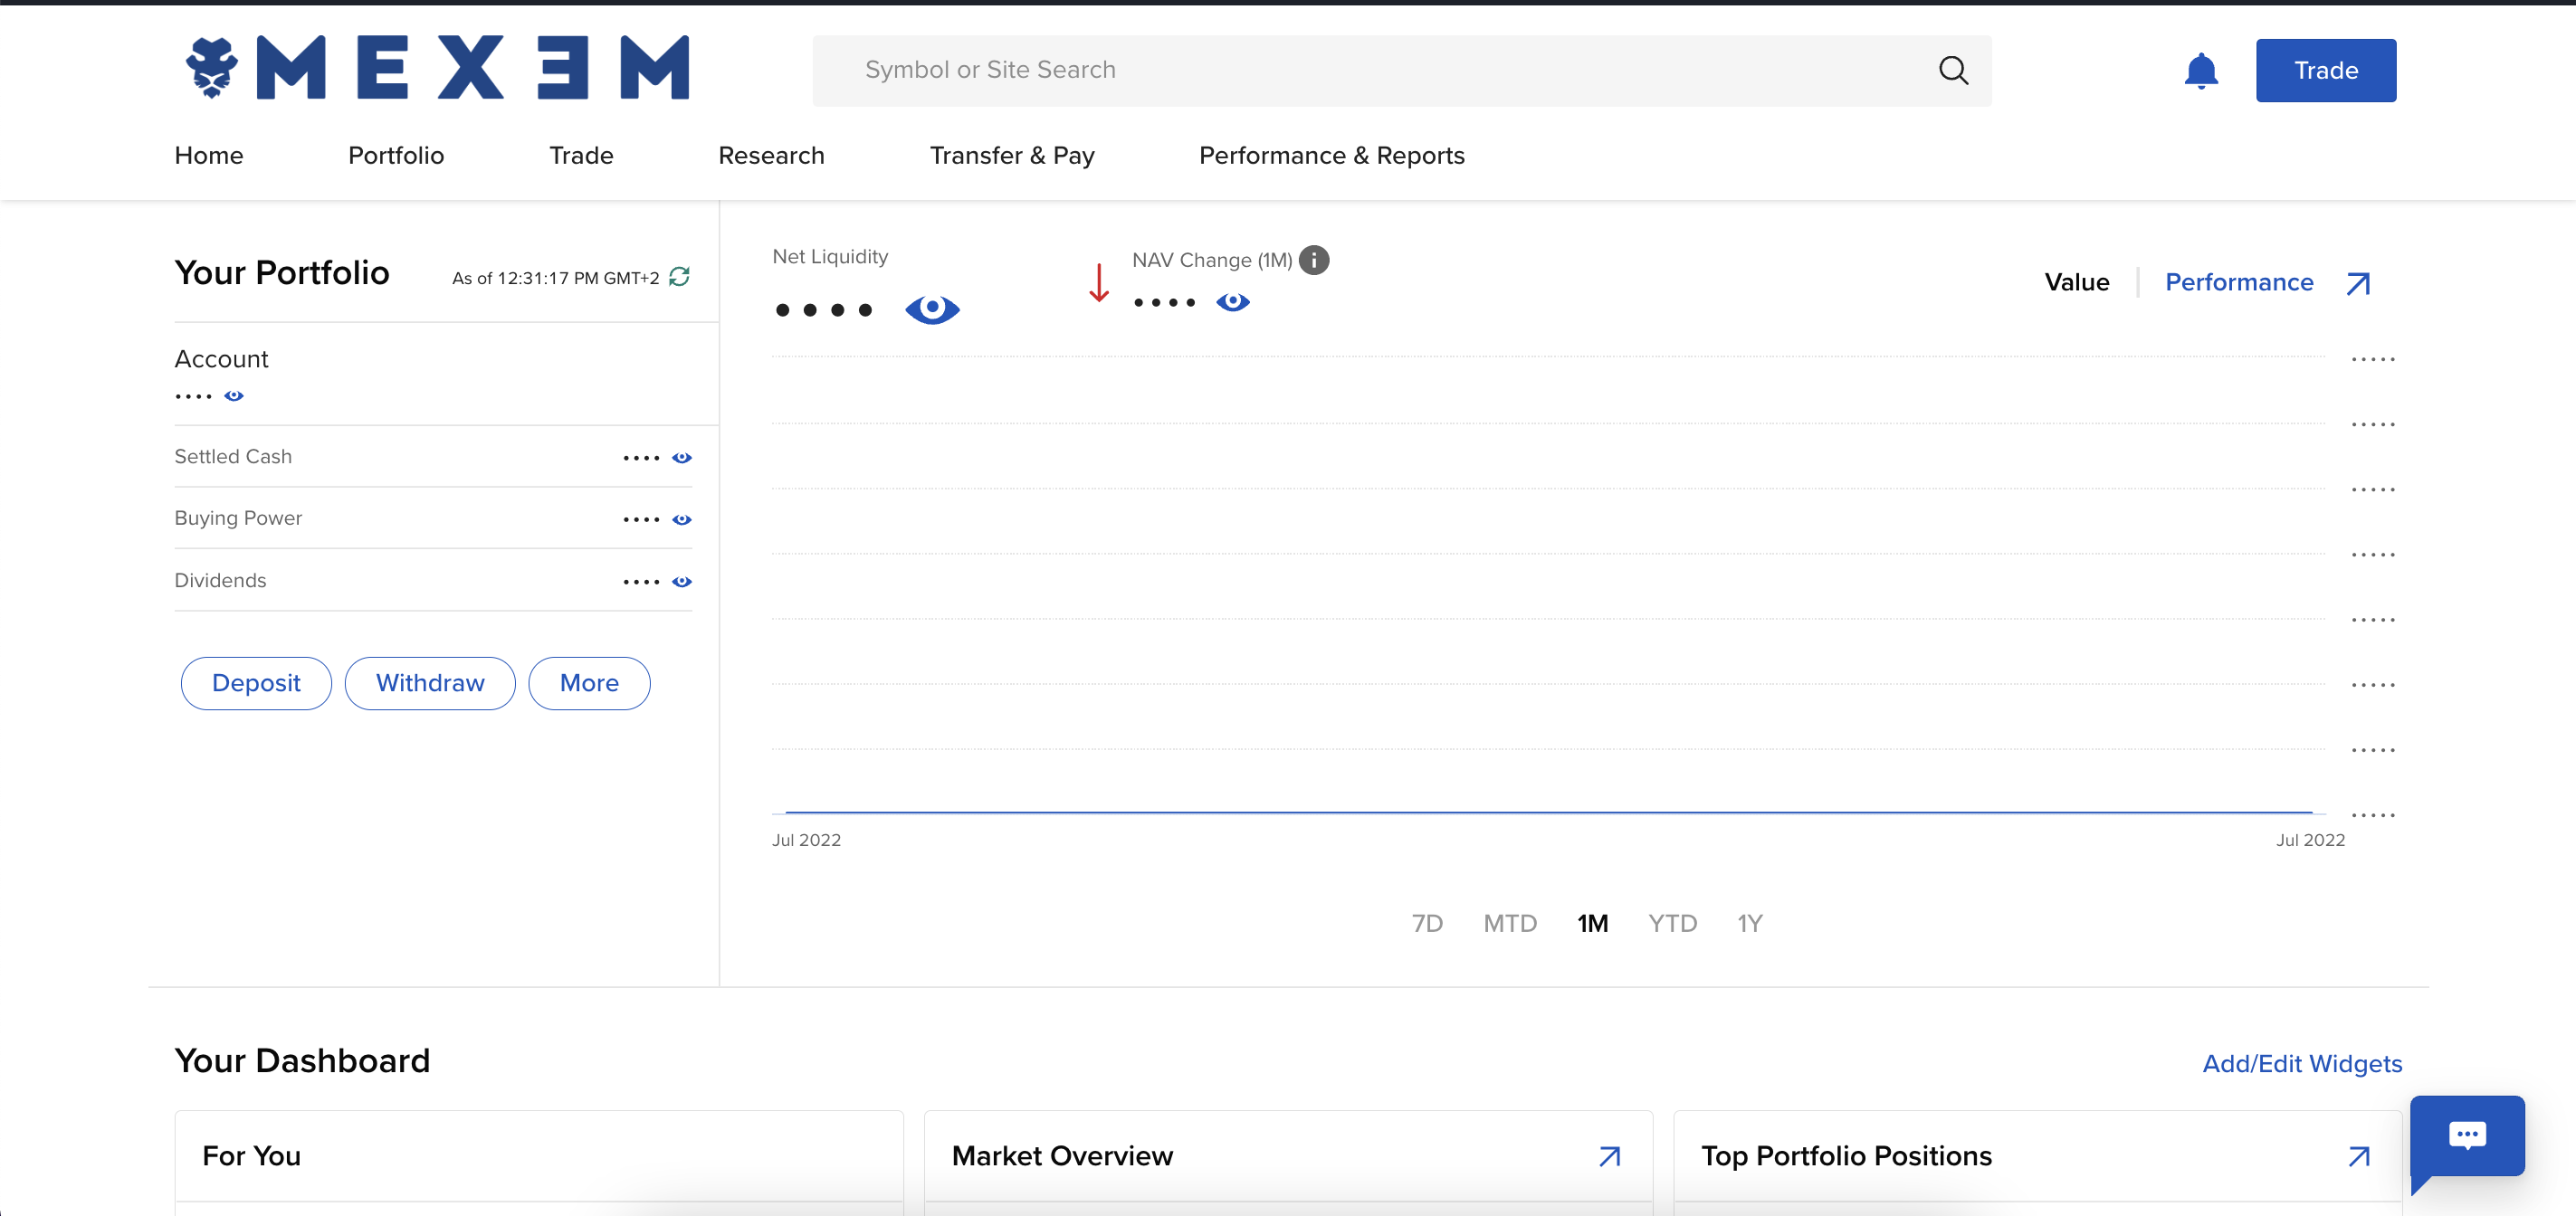The height and width of the screenshot is (1216, 2576).
Task: Click the MEXEM lion logo
Action: pos(212,68)
